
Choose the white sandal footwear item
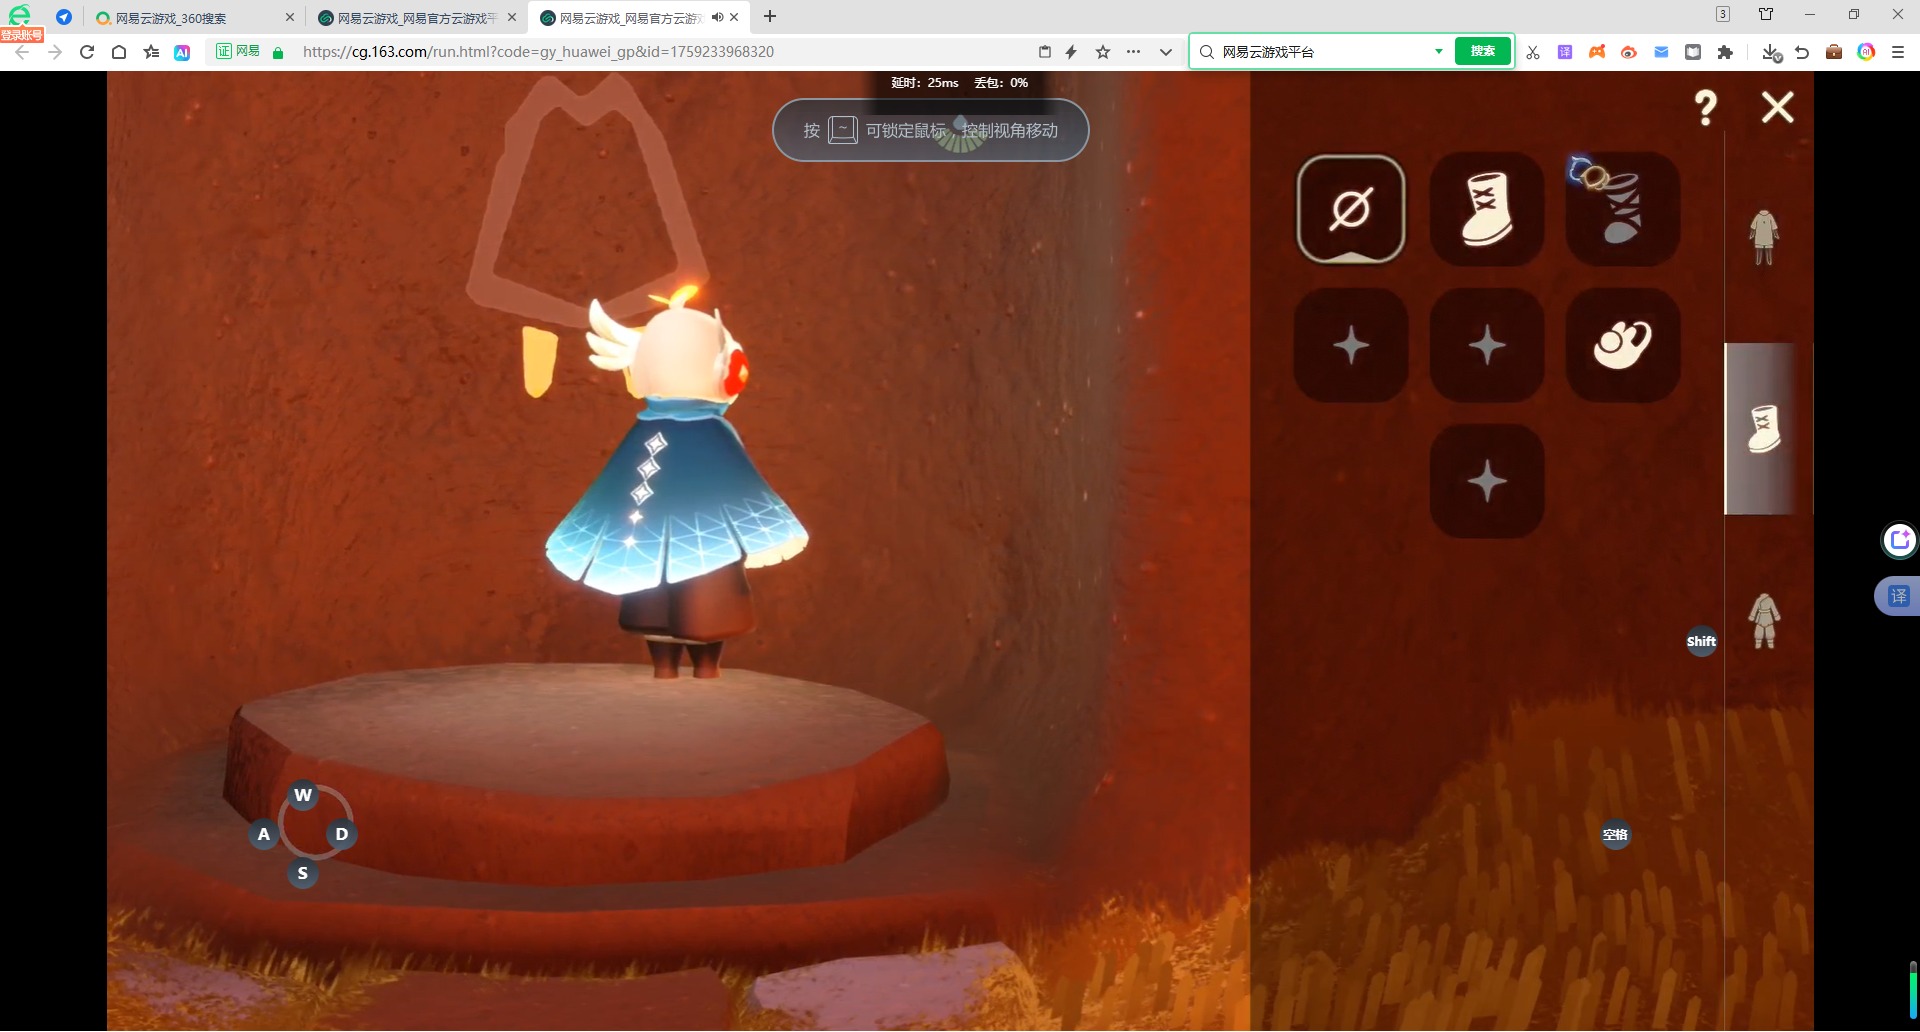pyautogui.click(x=1622, y=345)
